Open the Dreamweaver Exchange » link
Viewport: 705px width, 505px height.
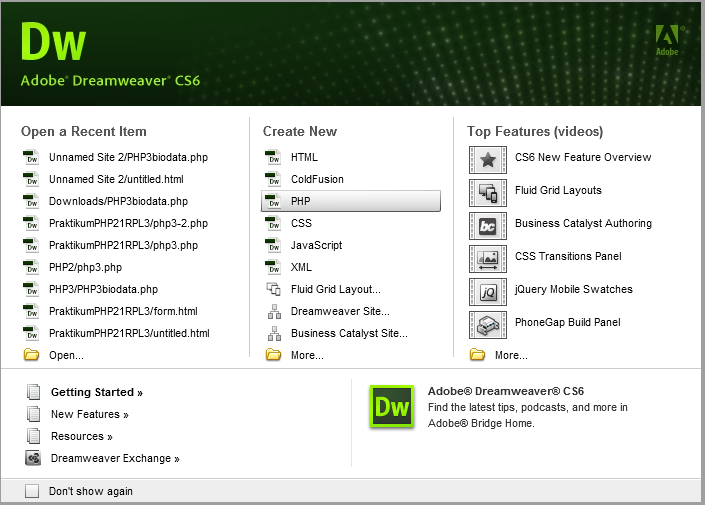click(115, 458)
